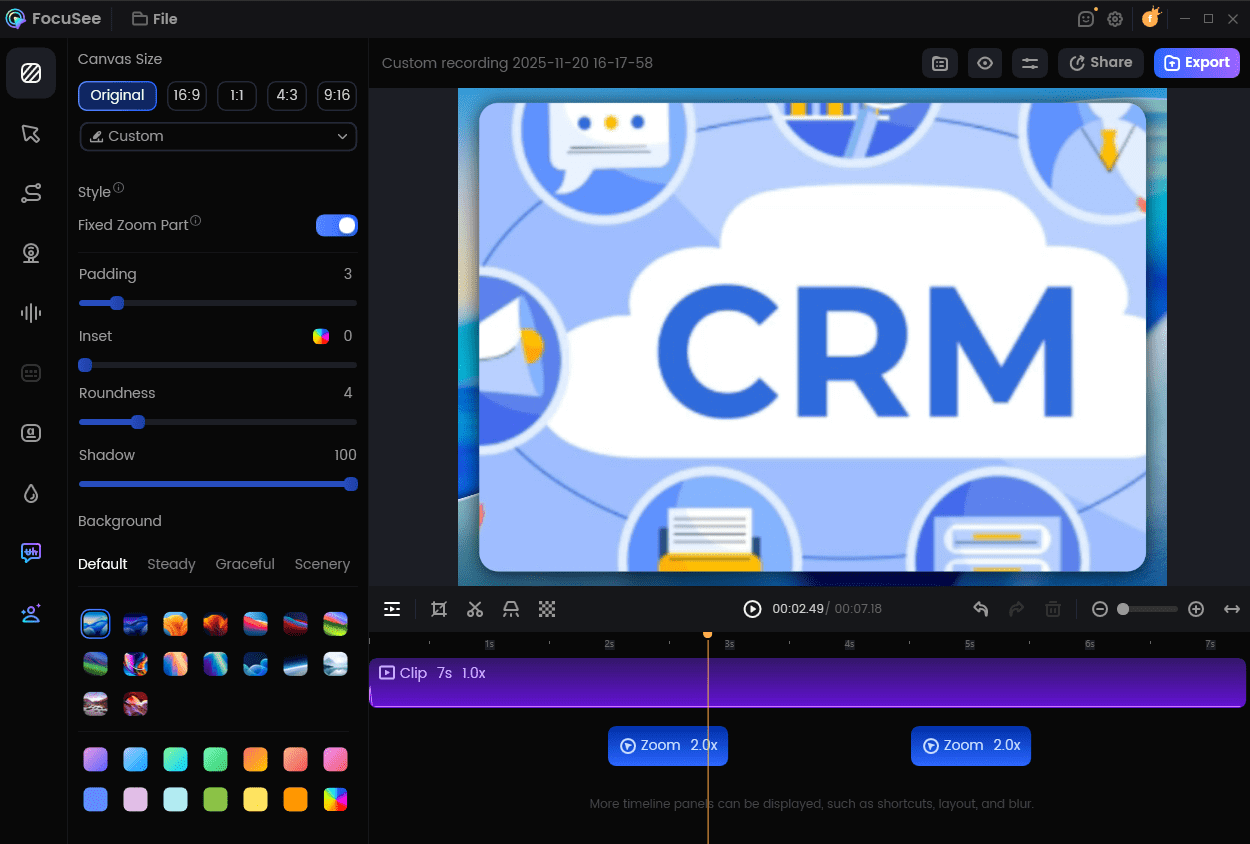Viewport: 1250px width, 844px height.
Task: Expand the timeline panels list icon
Action: point(392,609)
